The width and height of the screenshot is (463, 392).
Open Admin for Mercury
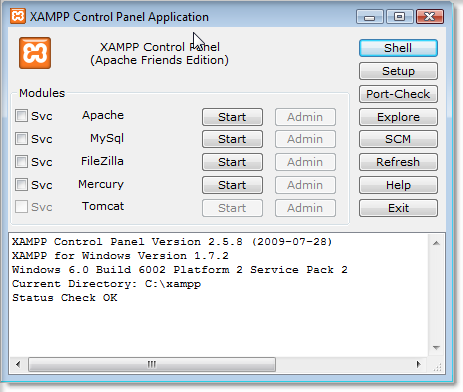[305, 185]
